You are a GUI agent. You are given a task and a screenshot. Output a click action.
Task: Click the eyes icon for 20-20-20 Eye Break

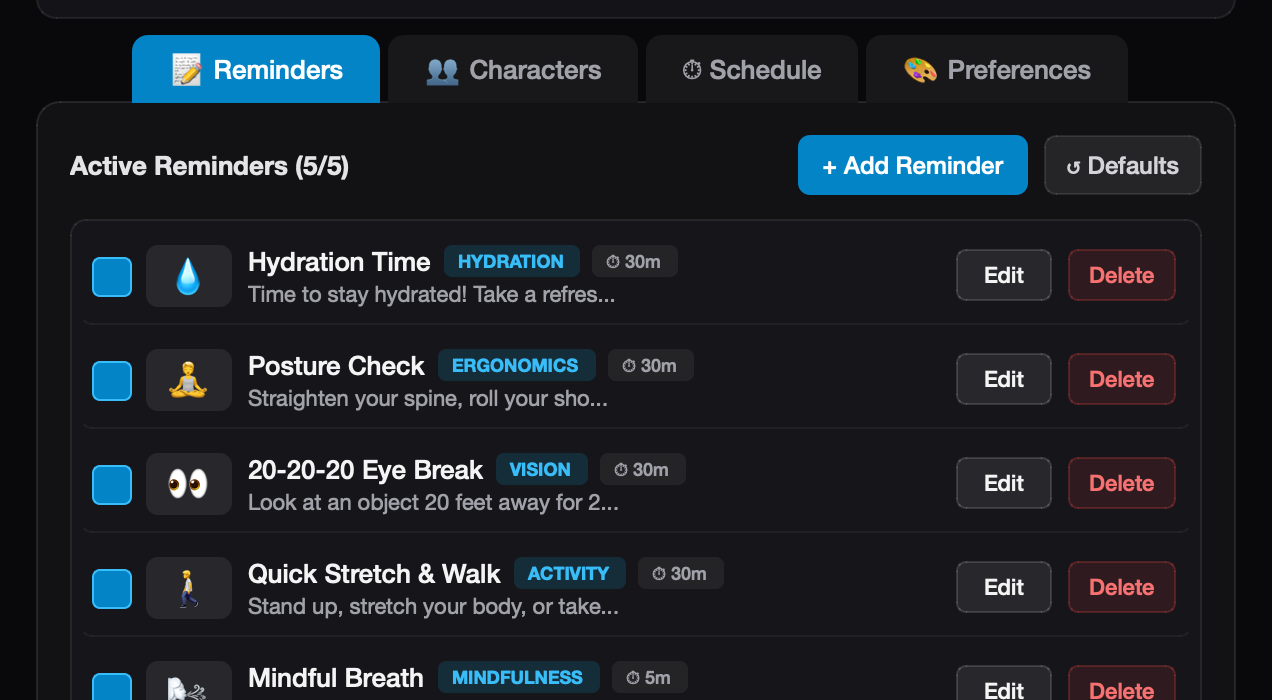pyautogui.click(x=188, y=484)
